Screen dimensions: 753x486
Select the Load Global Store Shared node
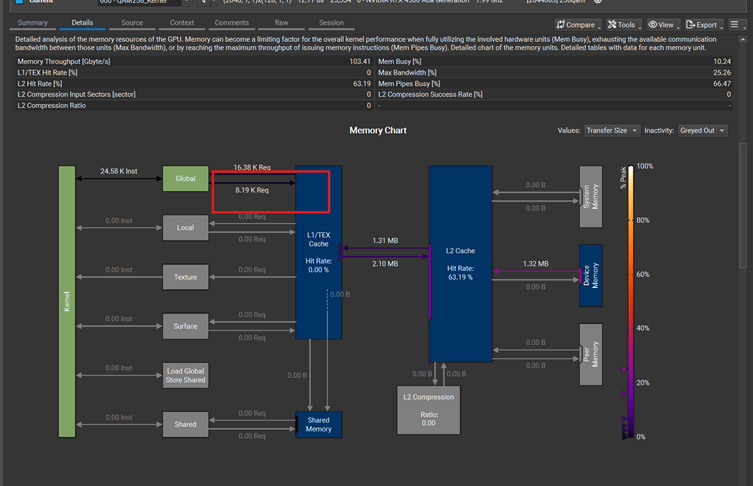click(185, 375)
